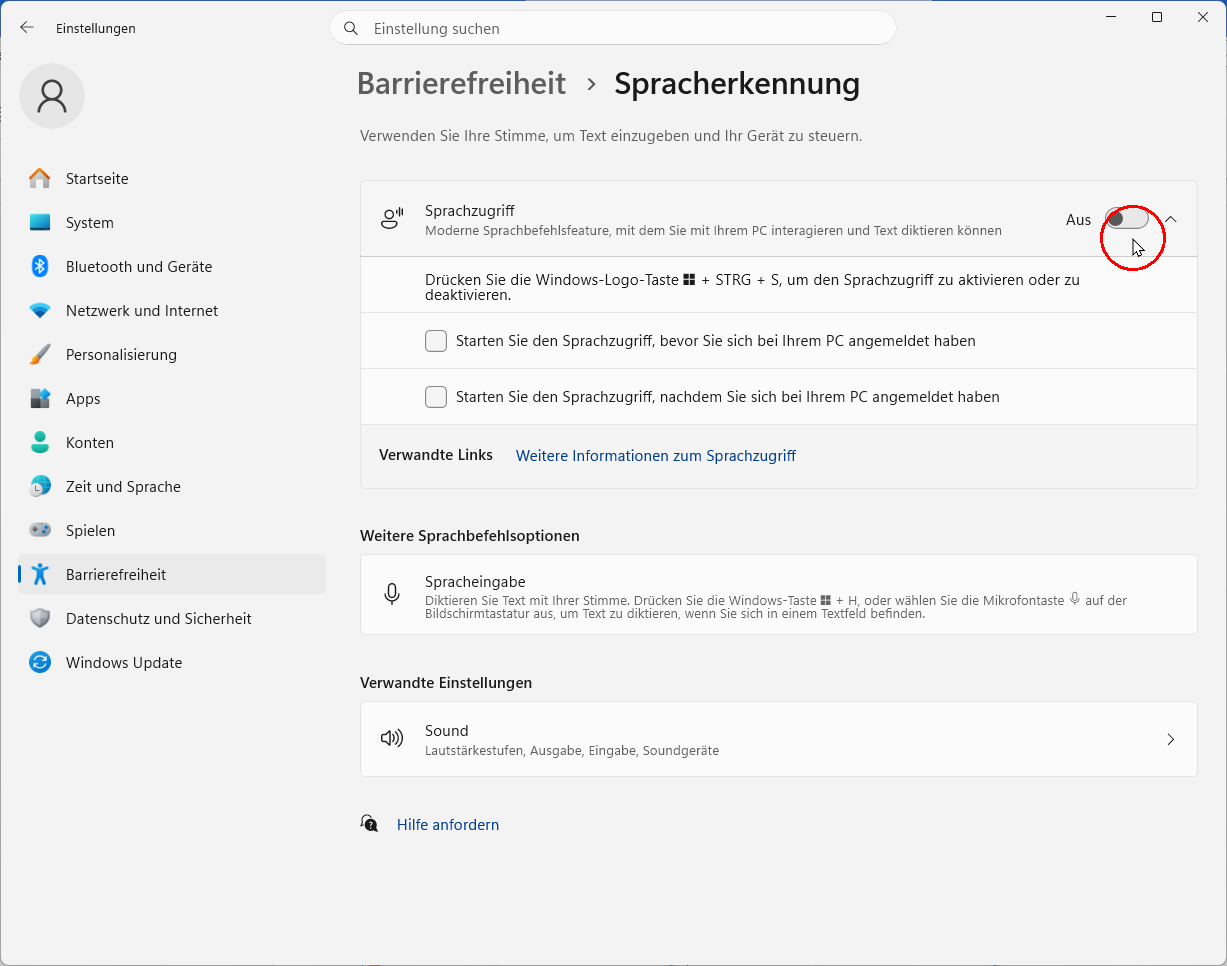The height and width of the screenshot is (966, 1227).
Task: Navigate back to Barrierefreiheit breadcrumb
Action: point(462,83)
